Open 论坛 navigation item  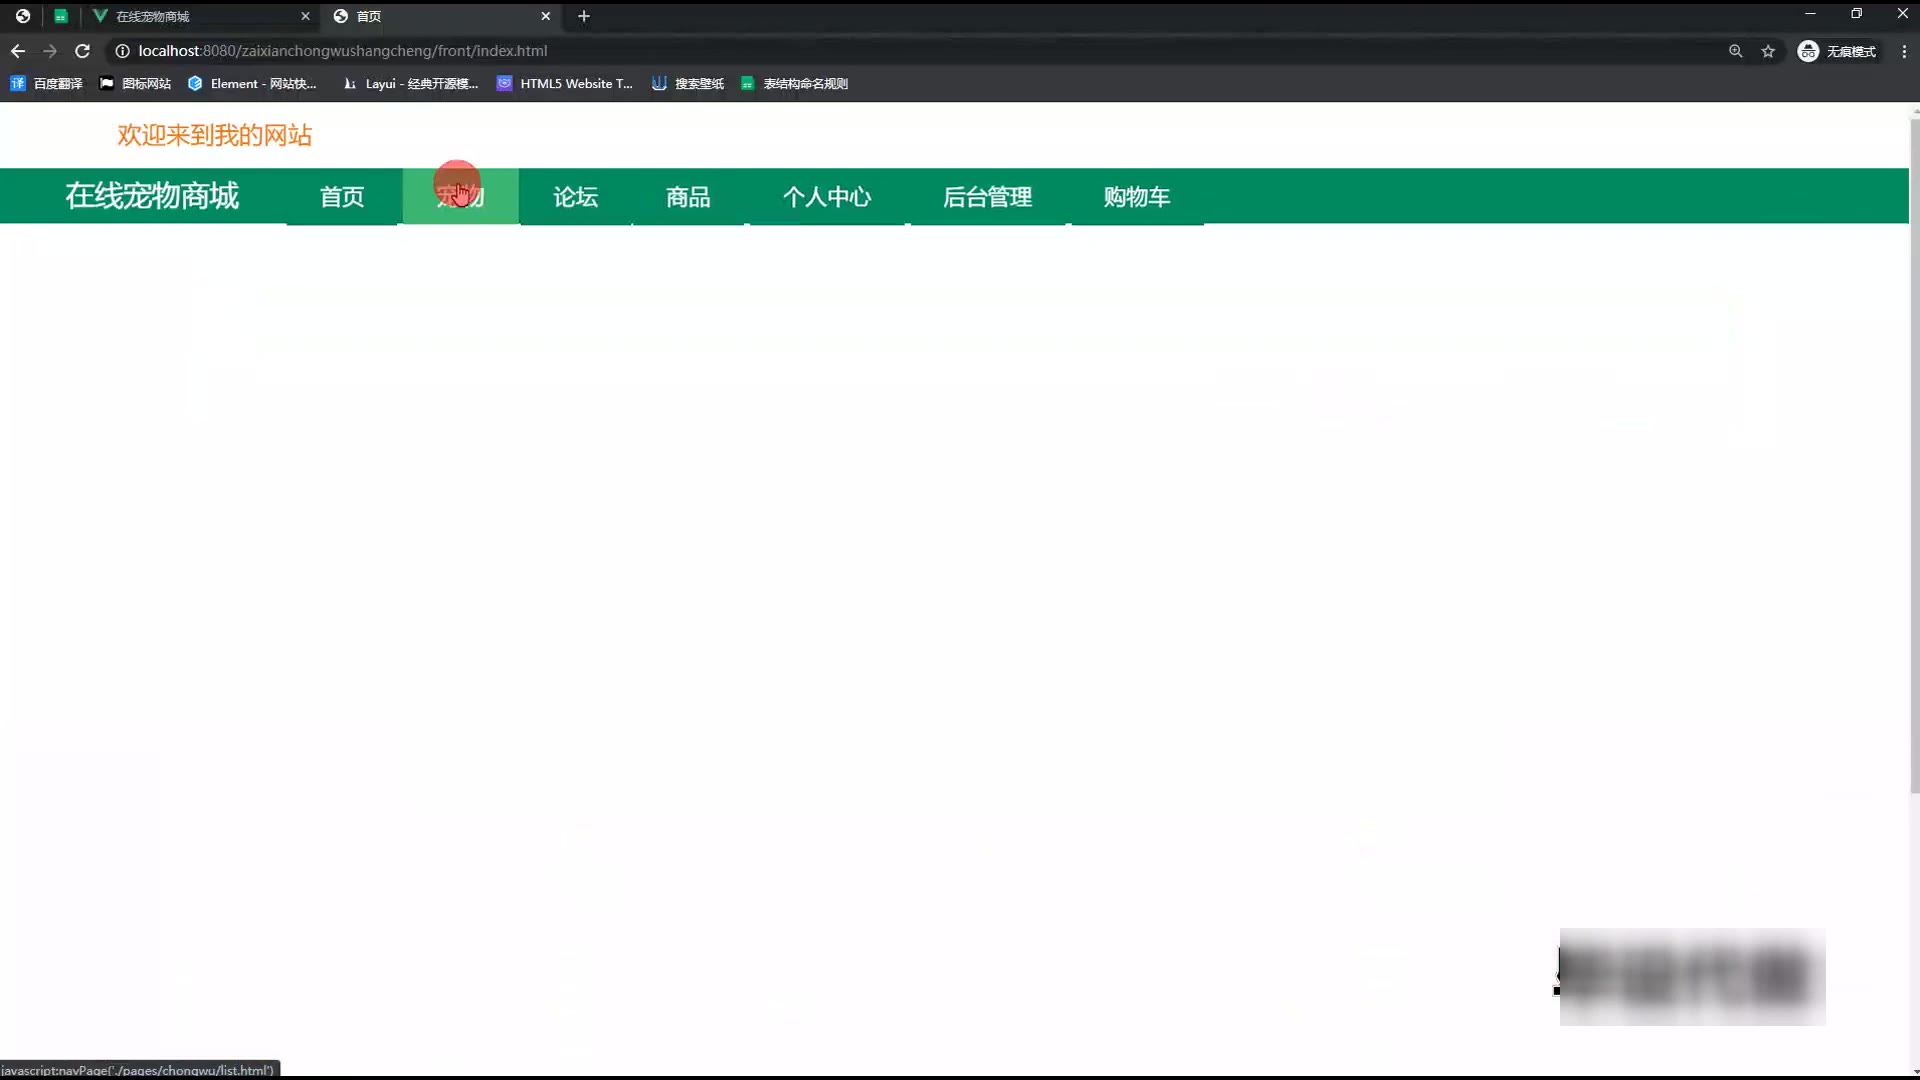coord(575,197)
